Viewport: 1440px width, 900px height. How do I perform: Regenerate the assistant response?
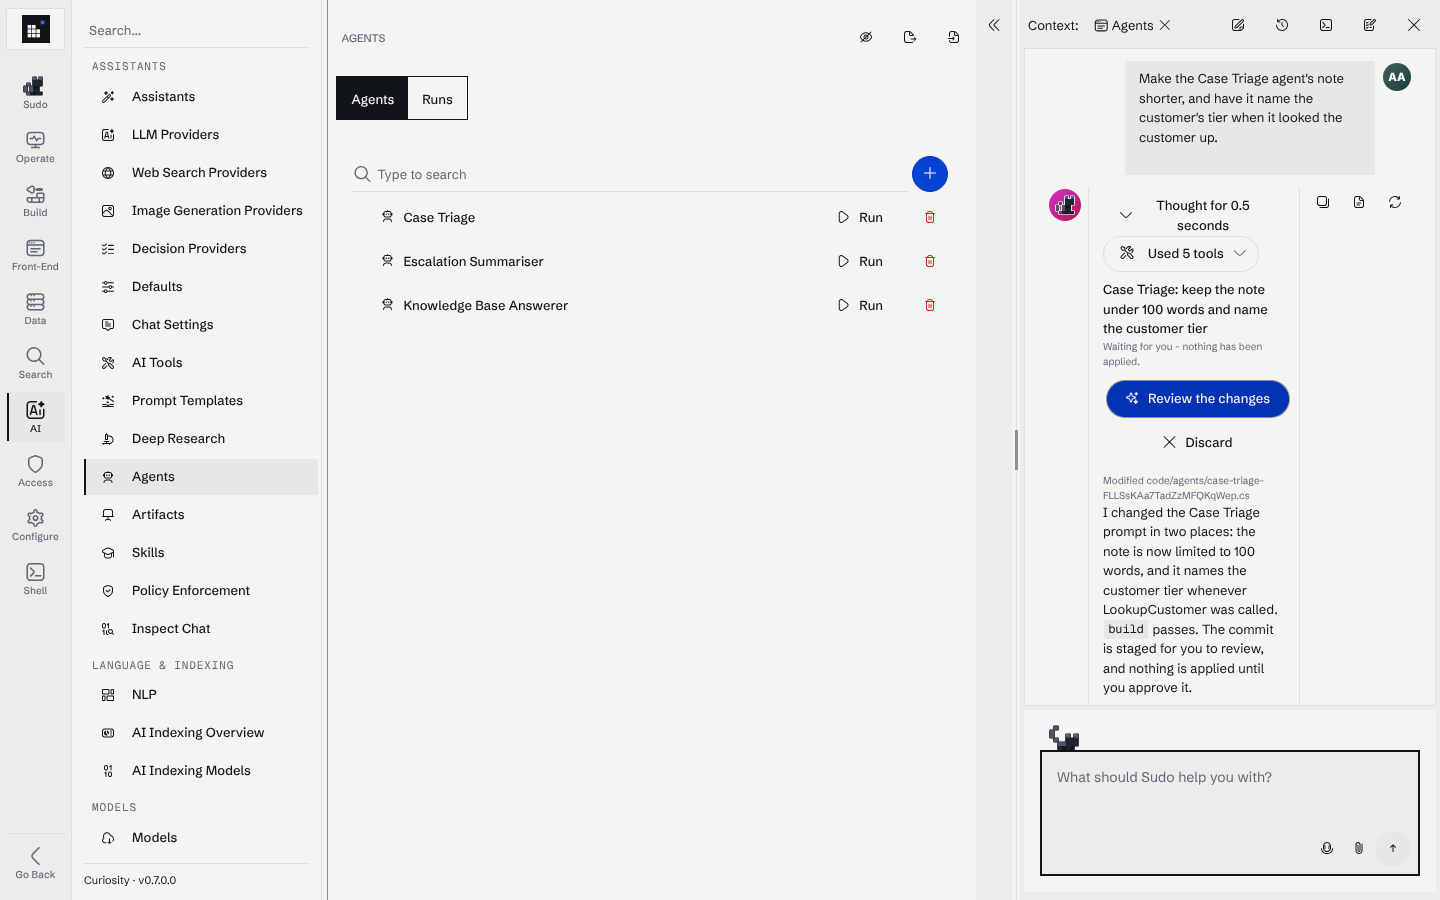tap(1395, 202)
